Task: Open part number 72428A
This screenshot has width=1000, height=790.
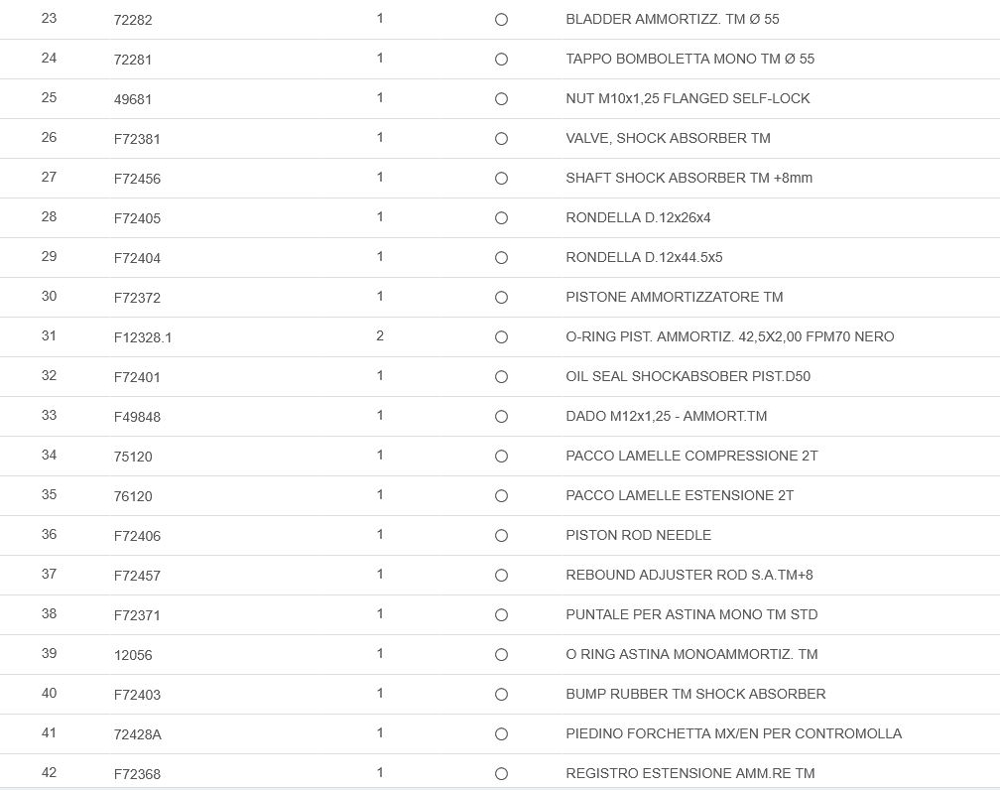Action: click(137, 735)
